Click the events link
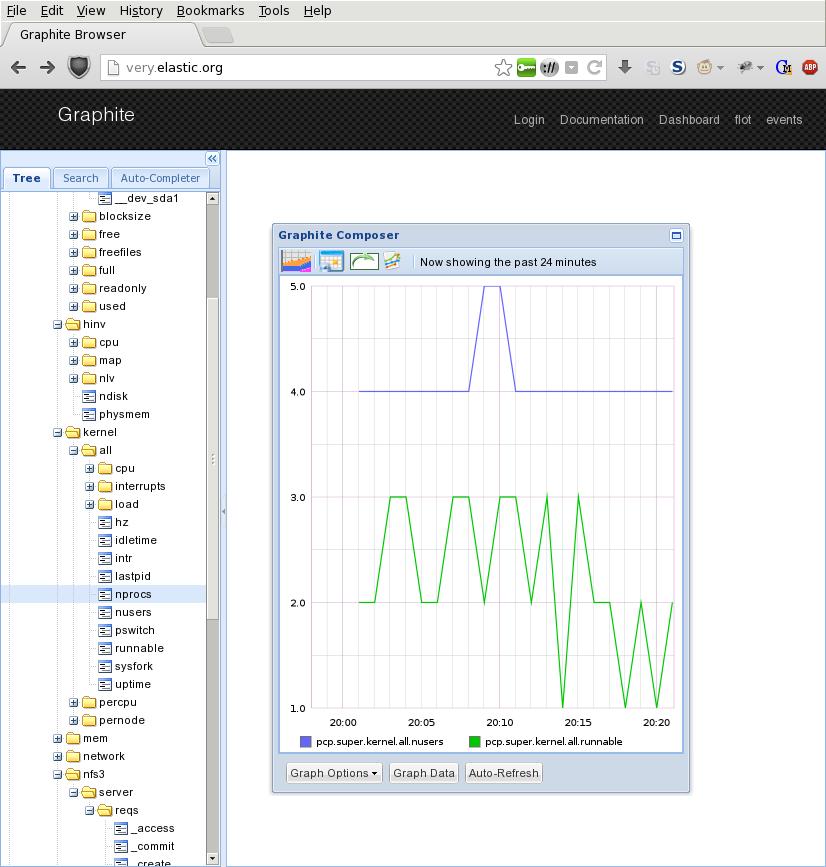Image resolution: width=826 pixels, height=867 pixels. pos(784,119)
